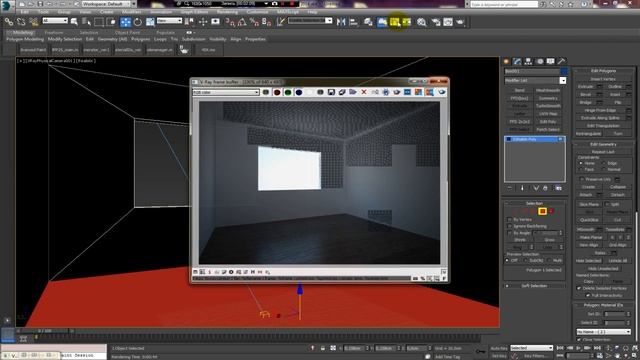The image size is (640, 360).
Task: Switch to the Object Paint ribbon tab
Action: (127, 33)
